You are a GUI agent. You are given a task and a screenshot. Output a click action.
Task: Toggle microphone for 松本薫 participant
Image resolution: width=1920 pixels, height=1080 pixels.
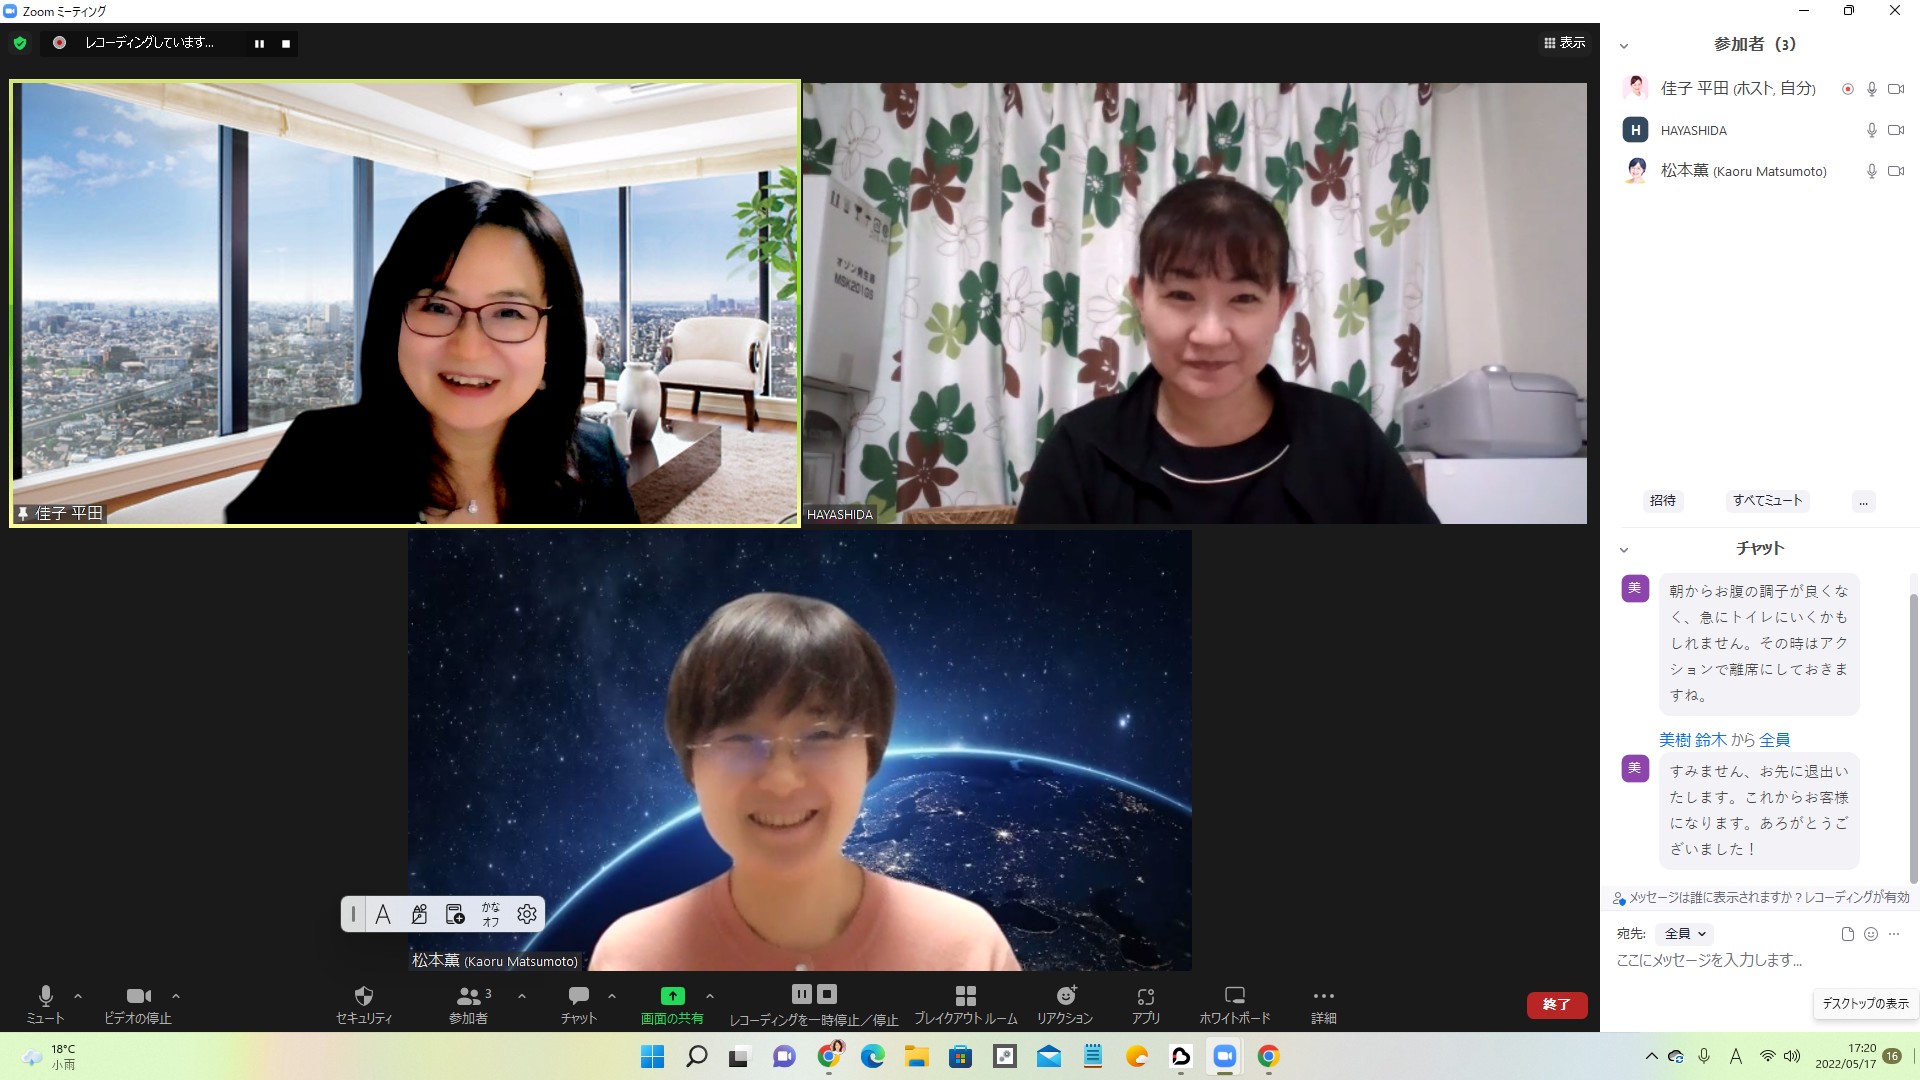coord(1872,171)
